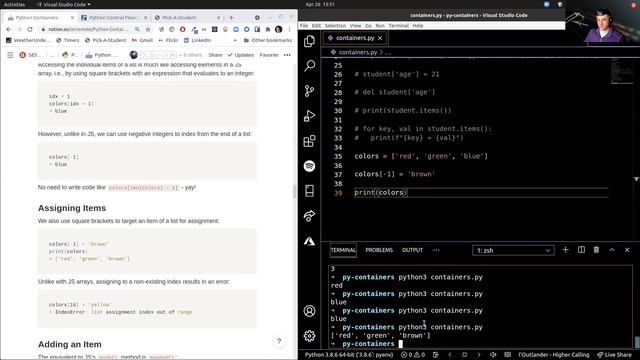The width and height of the screenshot is (640, 360).
Task: Go back in Chrome browser
Action: tap(9, 29)
